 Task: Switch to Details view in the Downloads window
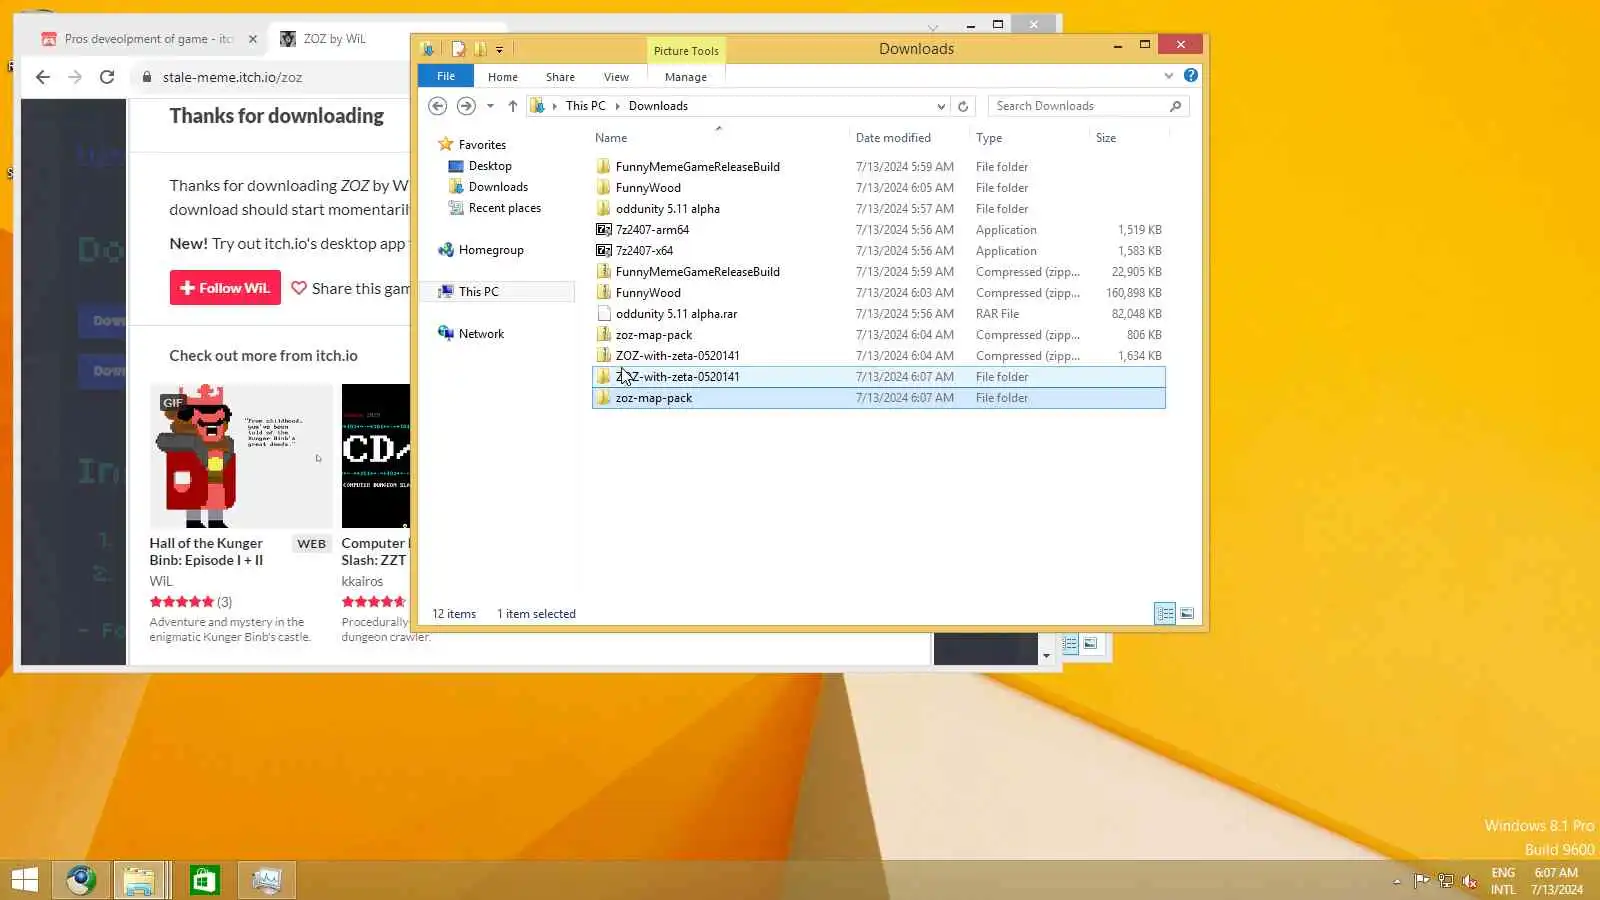coord(1165,614)
